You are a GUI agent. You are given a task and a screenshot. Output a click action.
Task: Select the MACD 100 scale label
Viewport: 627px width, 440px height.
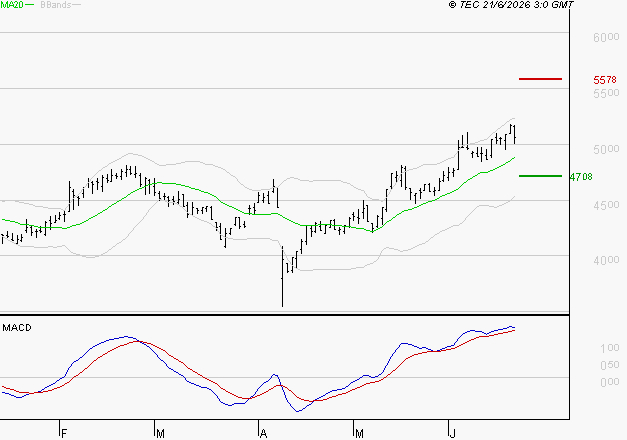coord(610,348)
